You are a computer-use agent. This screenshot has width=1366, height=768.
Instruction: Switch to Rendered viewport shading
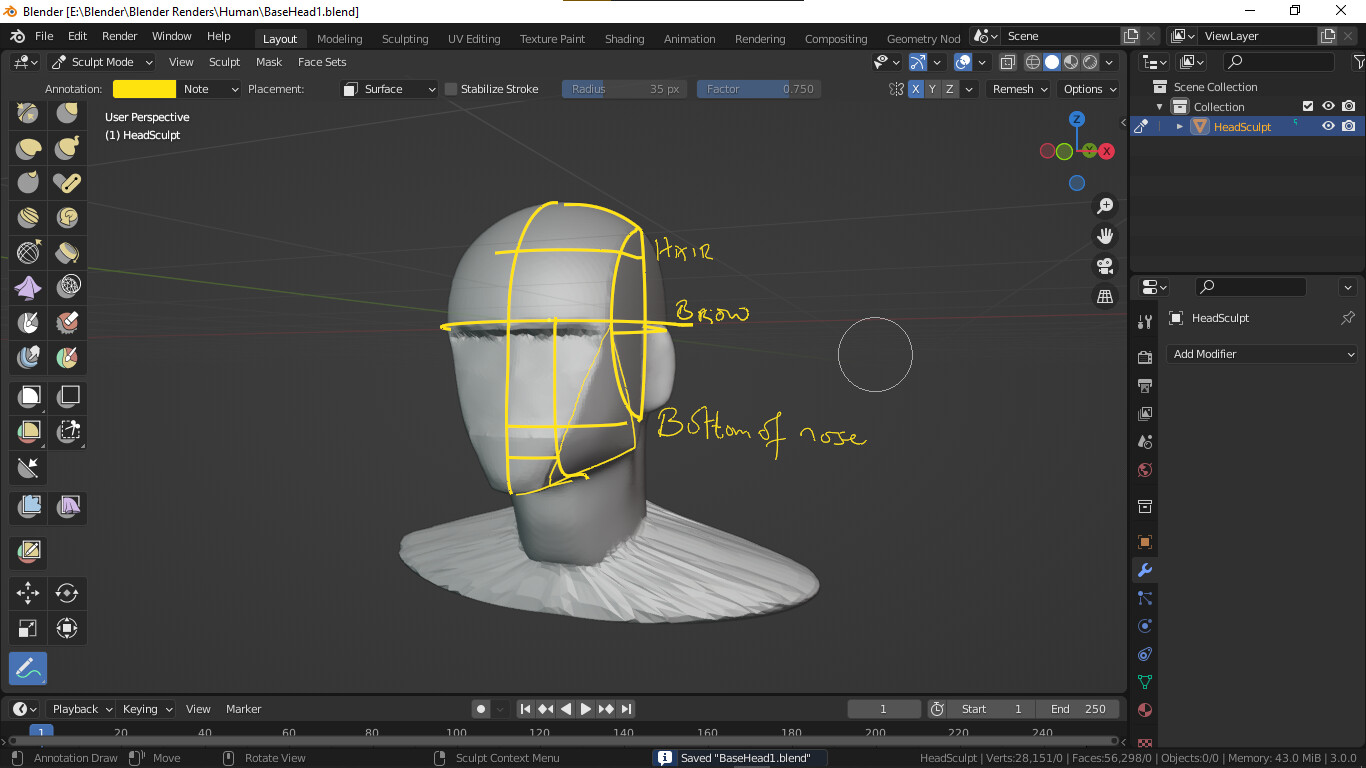(x=1090, y=62)
